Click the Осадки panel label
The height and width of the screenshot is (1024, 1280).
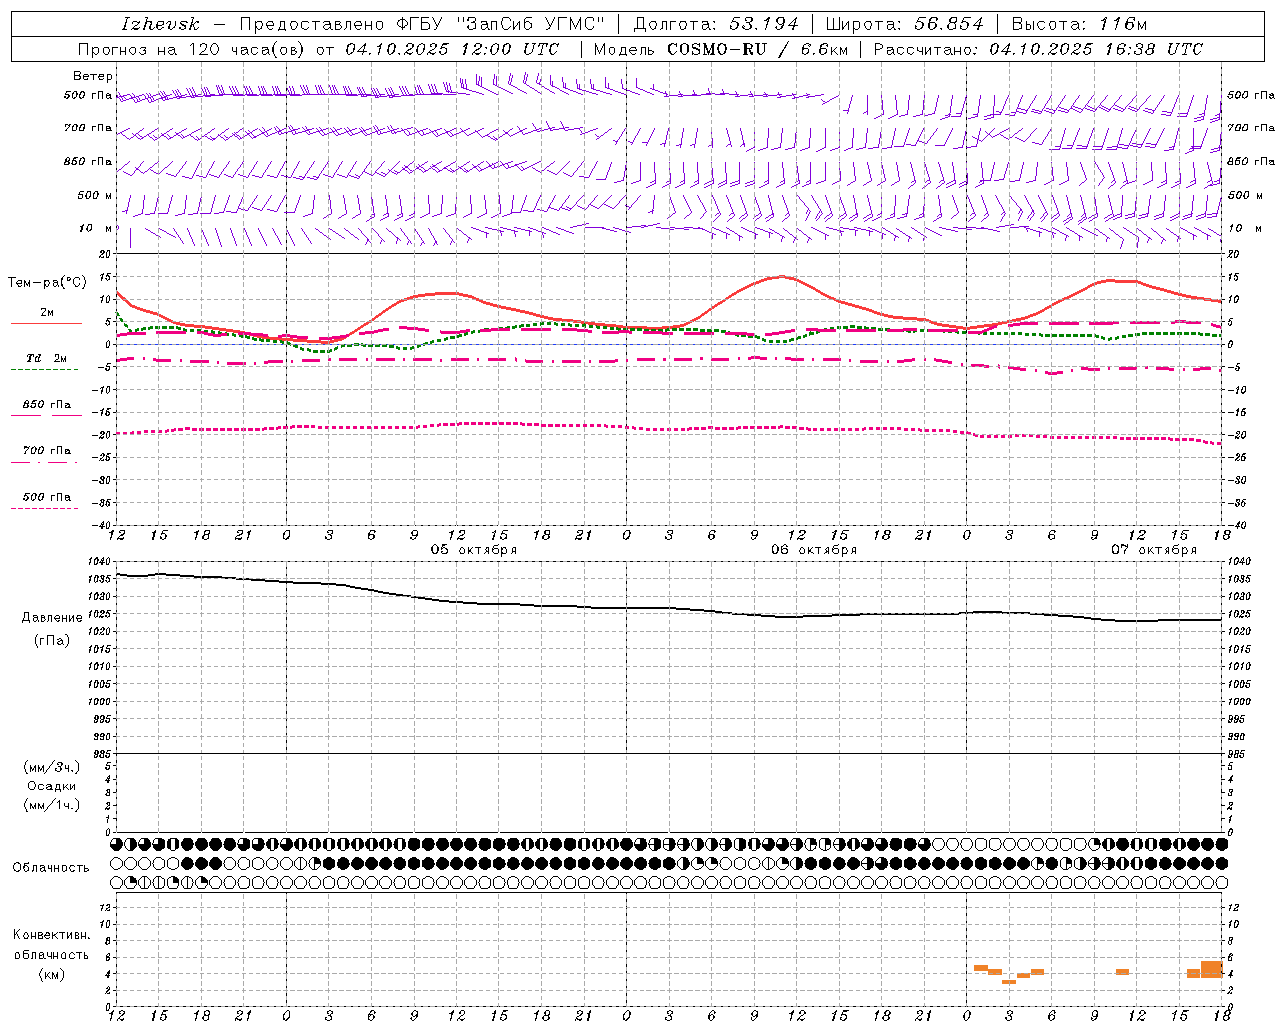(x=51, y=787)
